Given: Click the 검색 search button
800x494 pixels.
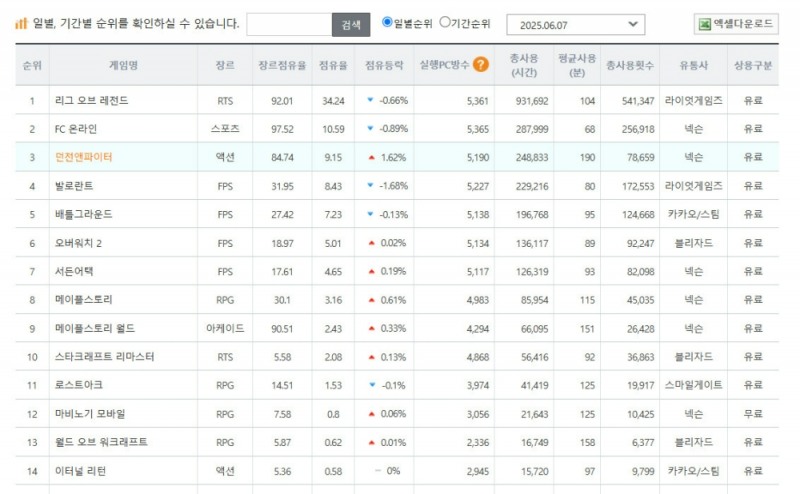Looking at the screenshot, I should pos(351,24).
